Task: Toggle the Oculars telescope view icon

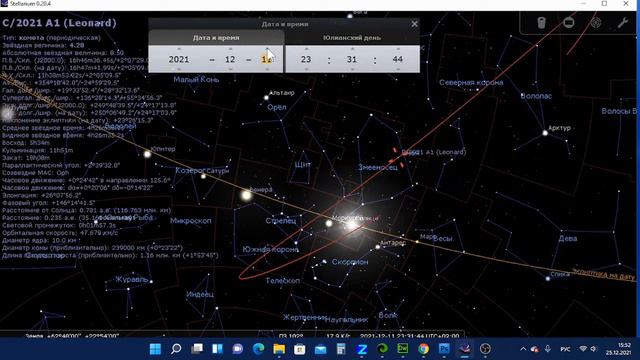Action: click(541, 22)
